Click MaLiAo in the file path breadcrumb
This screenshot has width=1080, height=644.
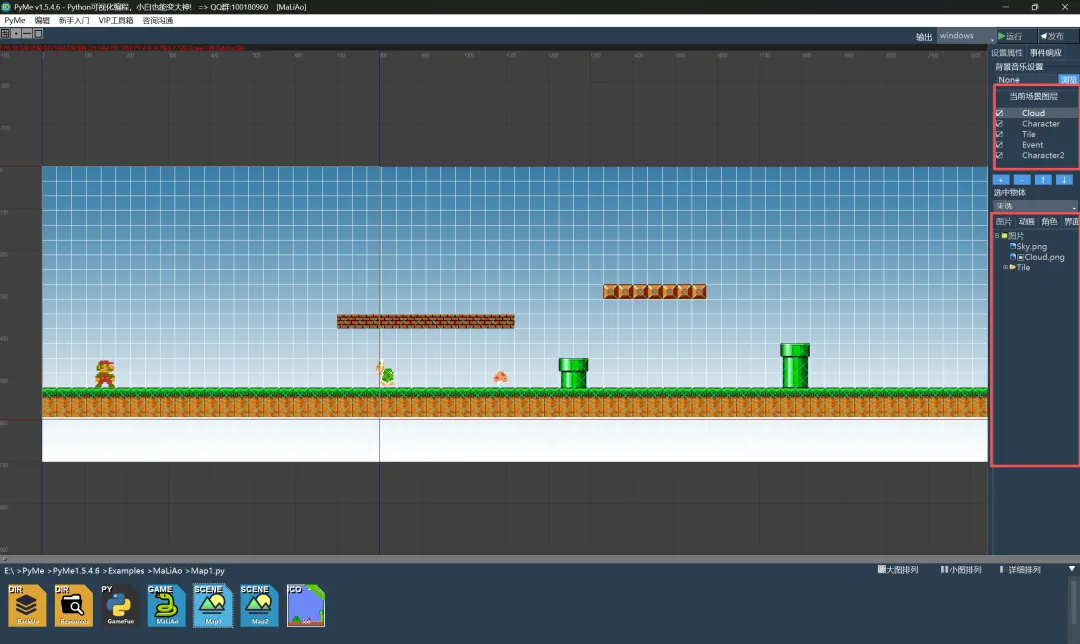click(x=167, y=571)
